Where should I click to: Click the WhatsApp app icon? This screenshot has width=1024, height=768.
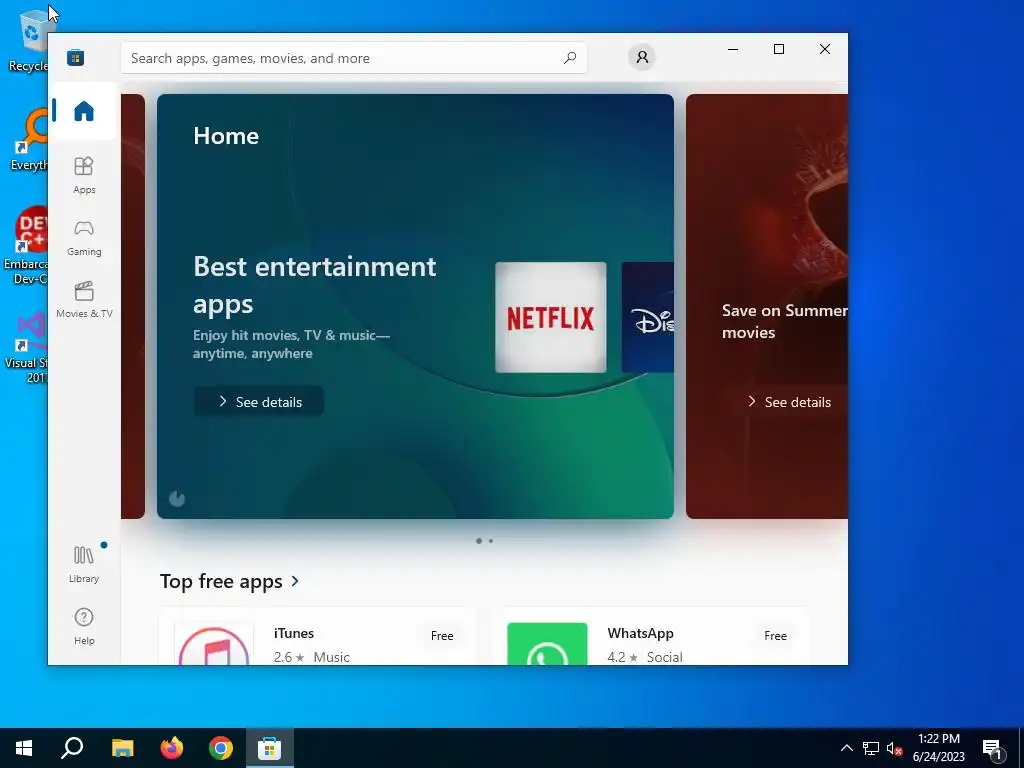coord(547,644)
